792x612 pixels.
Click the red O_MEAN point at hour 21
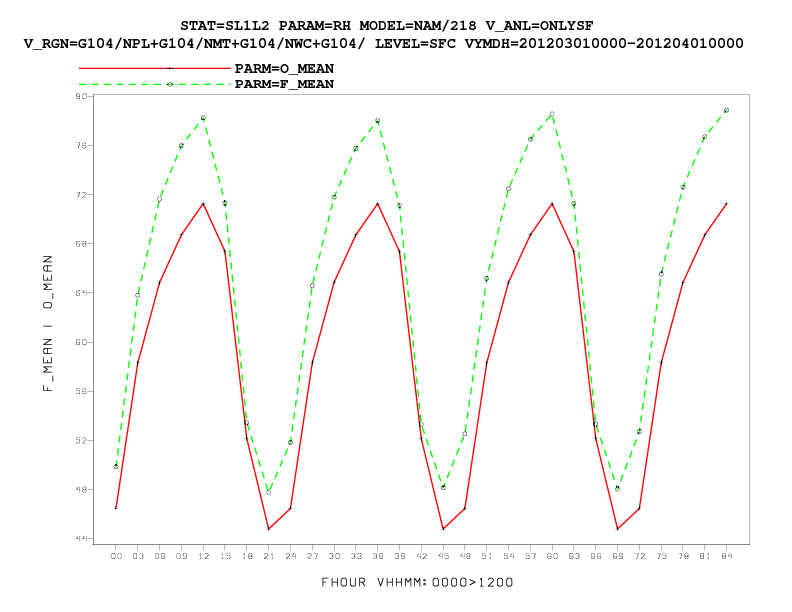(x=269, y=529)
